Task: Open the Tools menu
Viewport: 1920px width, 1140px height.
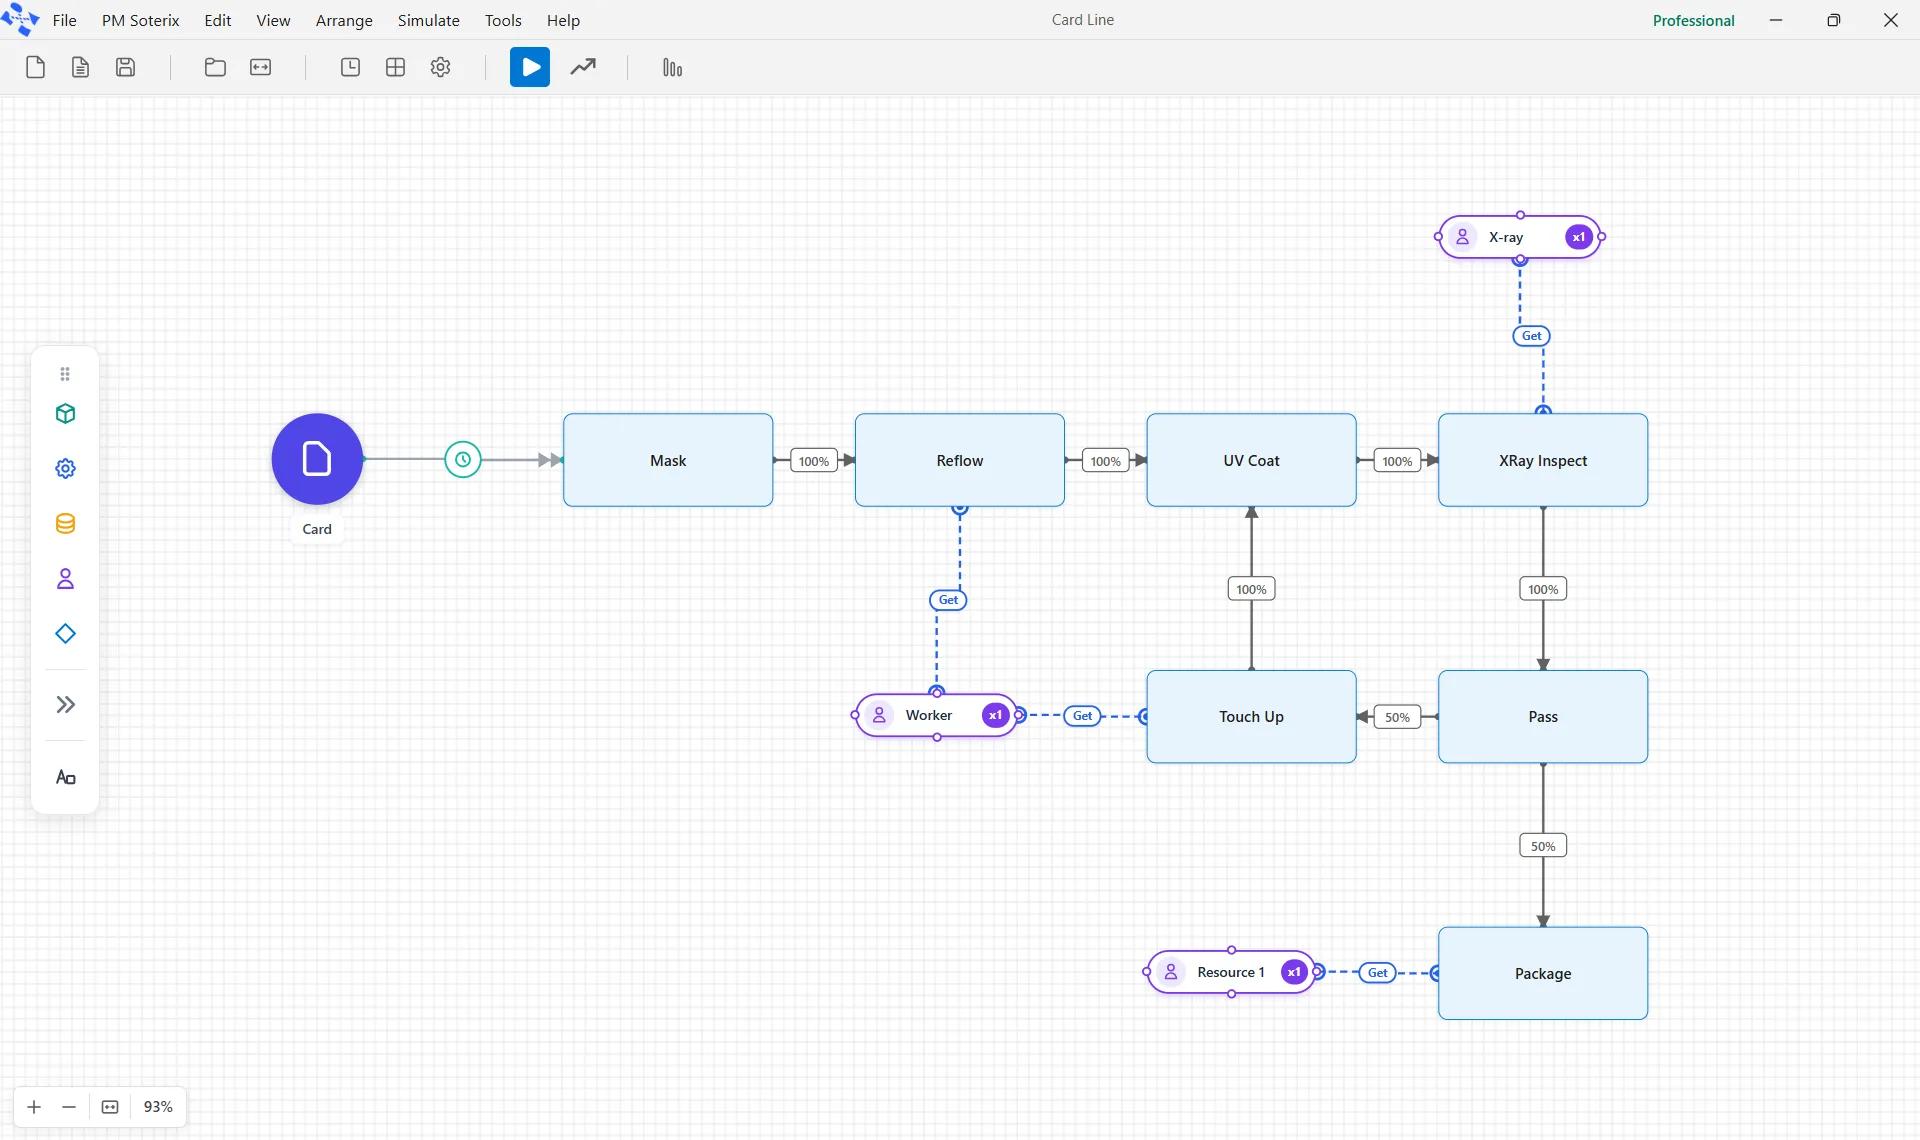Action: tap(503, 20)
